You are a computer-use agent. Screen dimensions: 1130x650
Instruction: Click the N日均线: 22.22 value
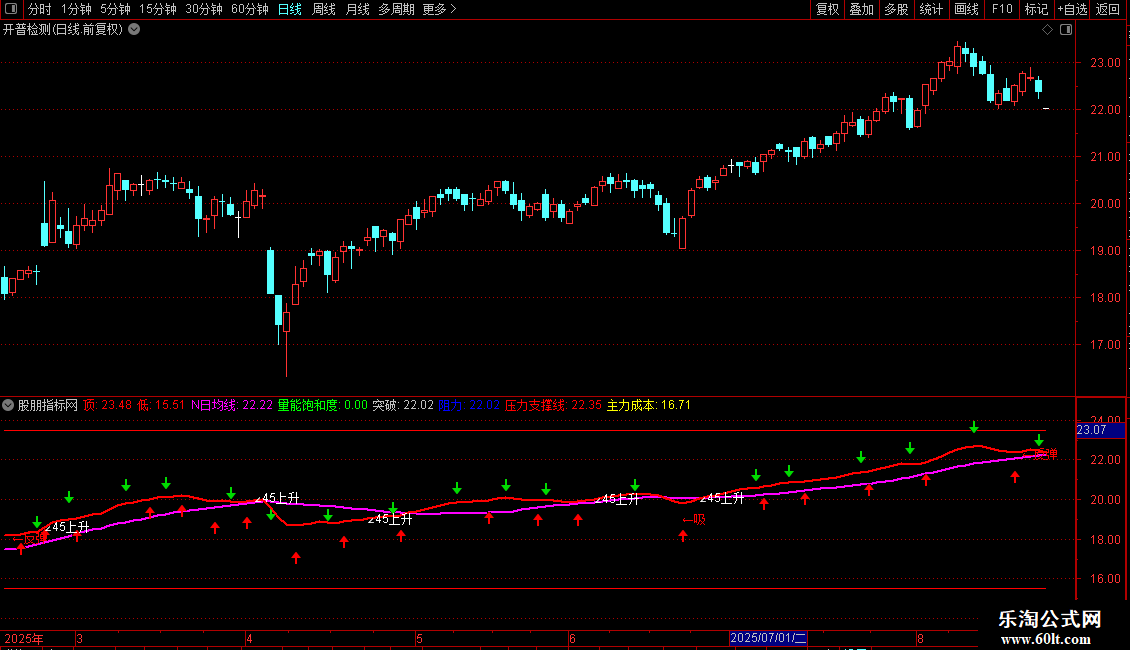pos(231,405)
